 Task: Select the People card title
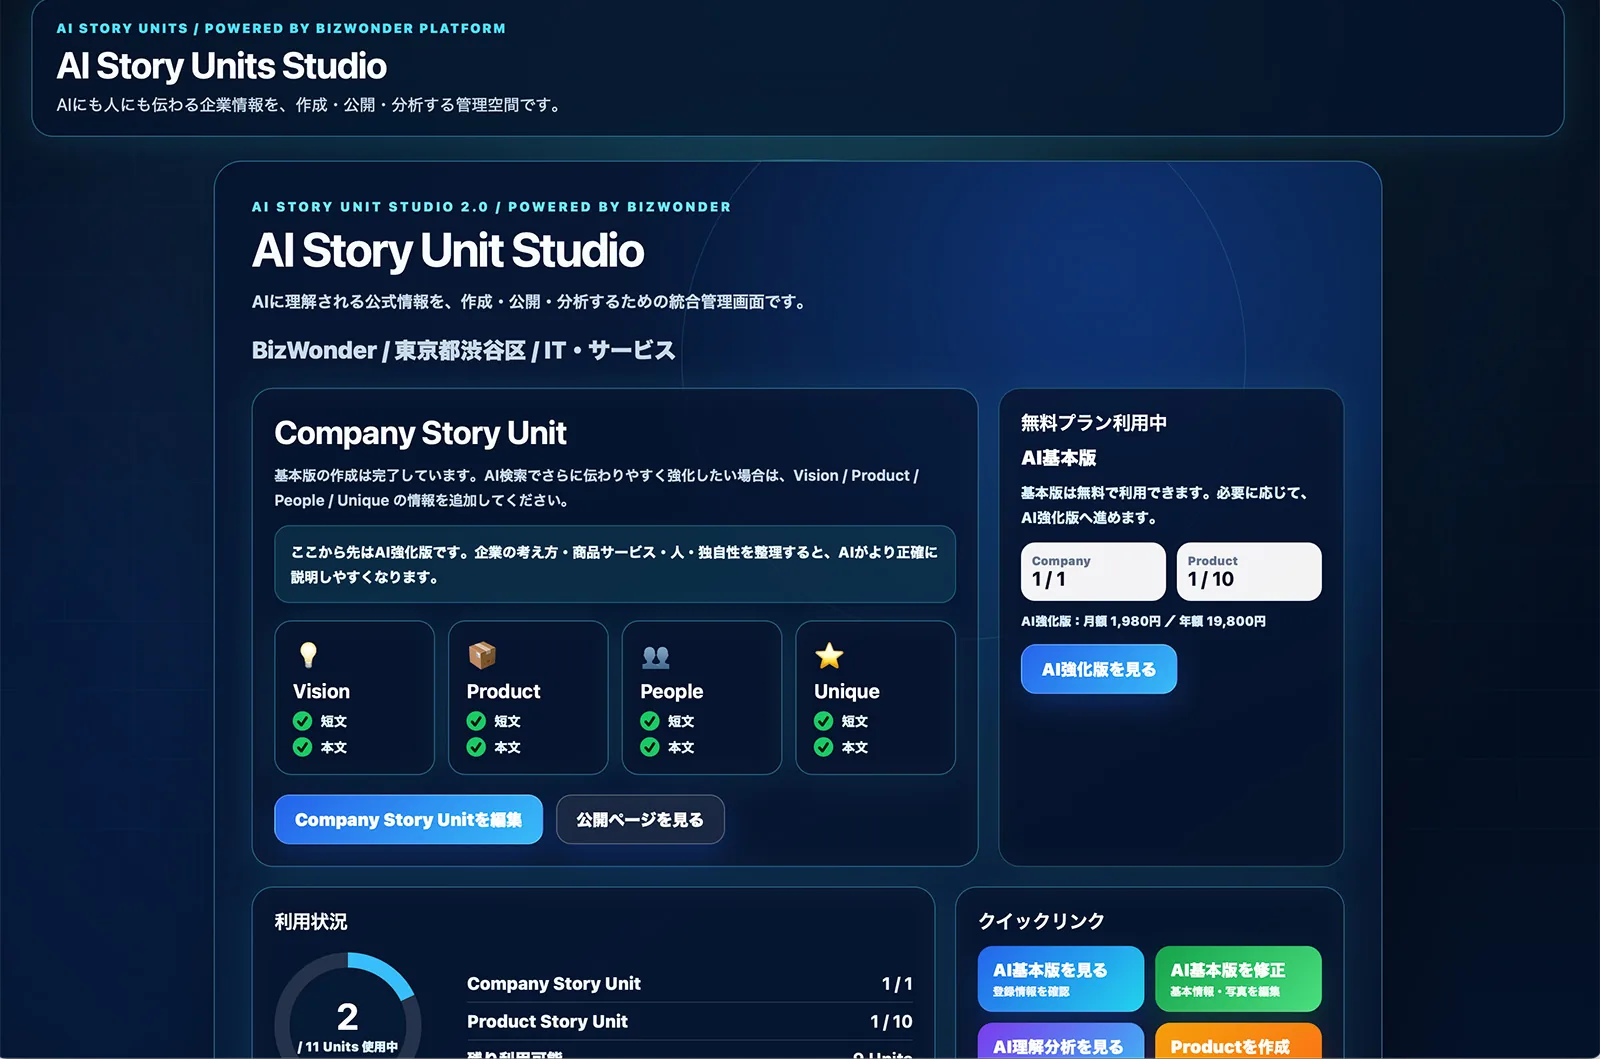[672, 692]
